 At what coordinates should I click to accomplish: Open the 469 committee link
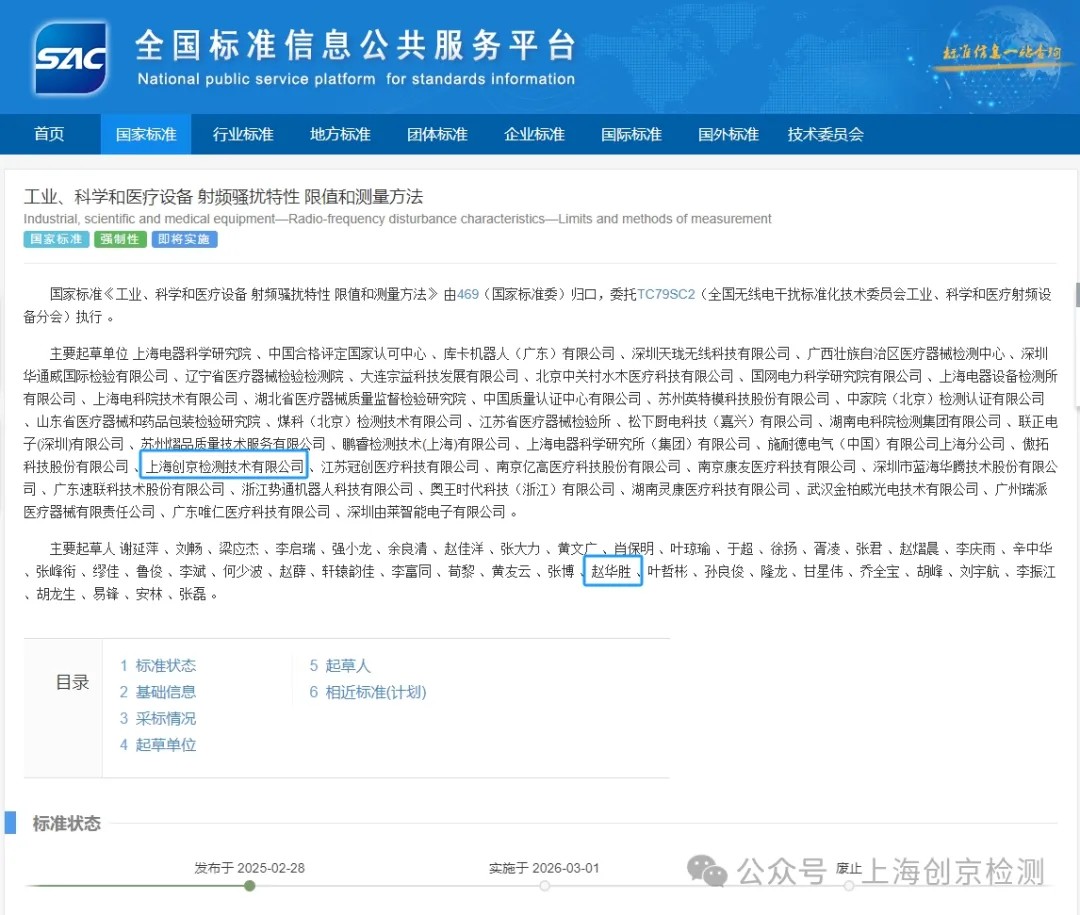tap(468, 294)
